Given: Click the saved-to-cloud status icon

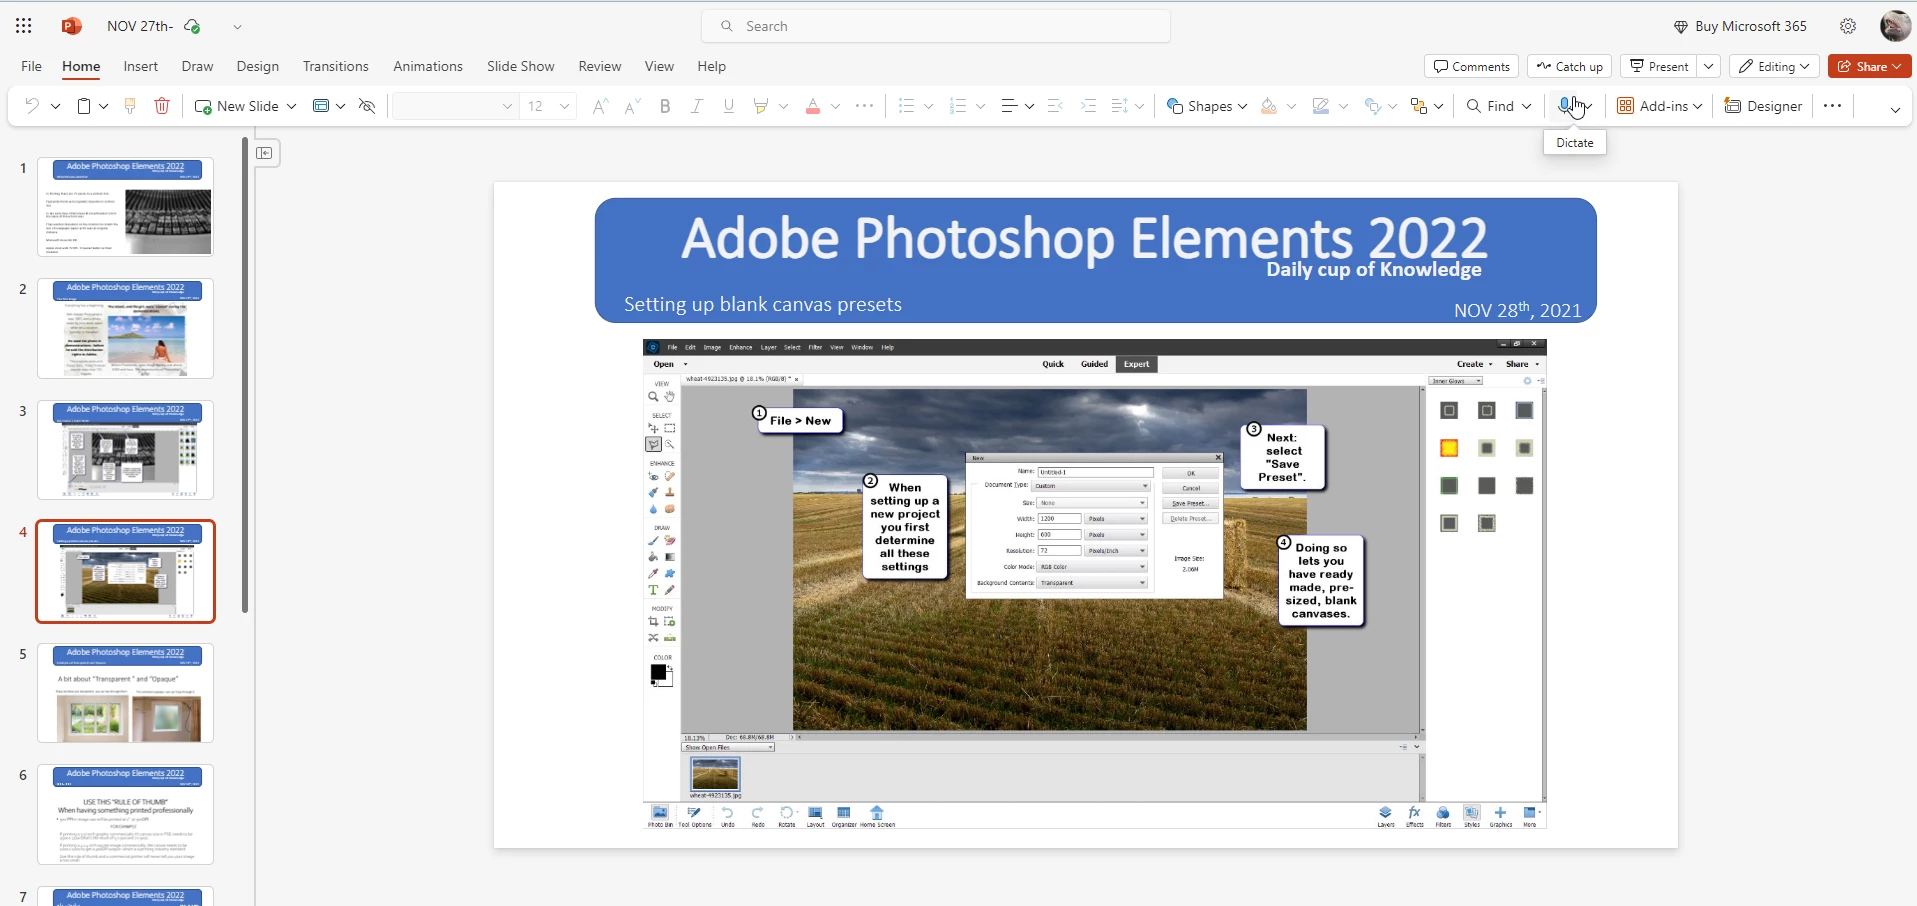Looking at the screenshot, I should click(x=192, y=26).
